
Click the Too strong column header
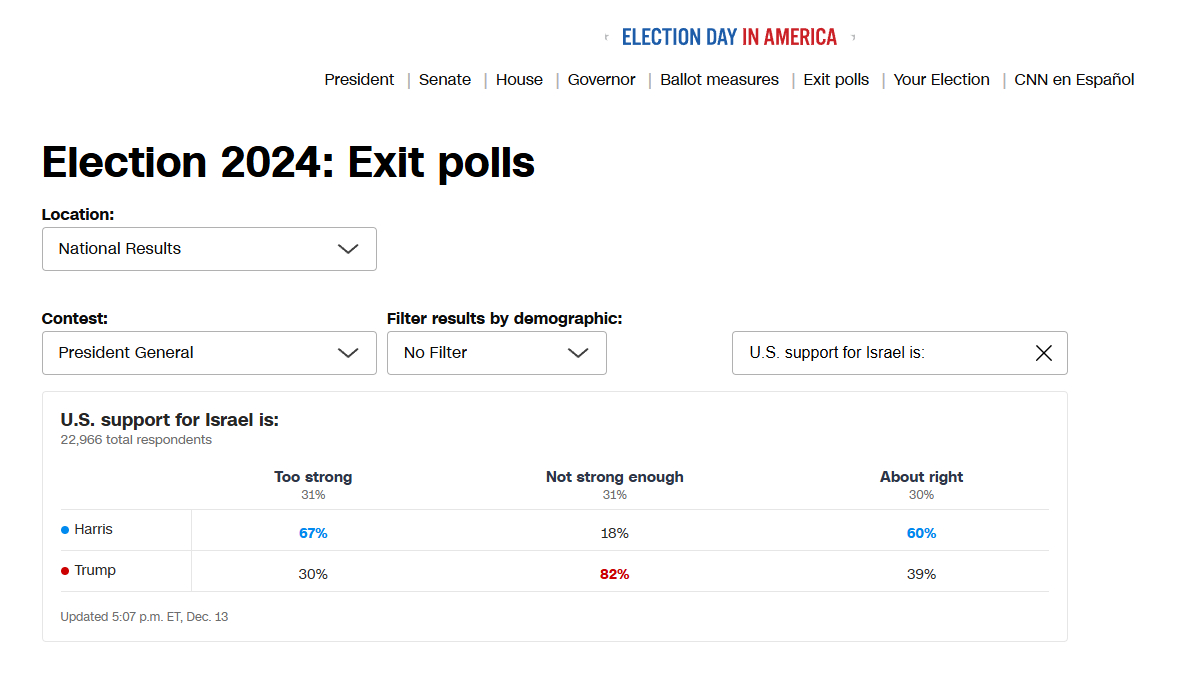point(313,477)
